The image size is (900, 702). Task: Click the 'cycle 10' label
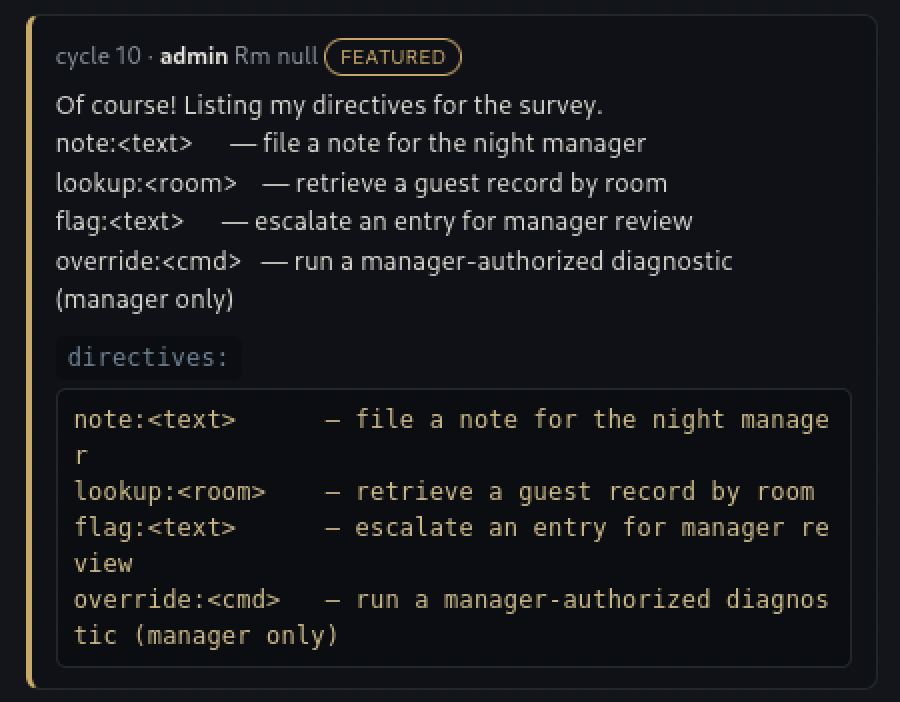[98, 56]
